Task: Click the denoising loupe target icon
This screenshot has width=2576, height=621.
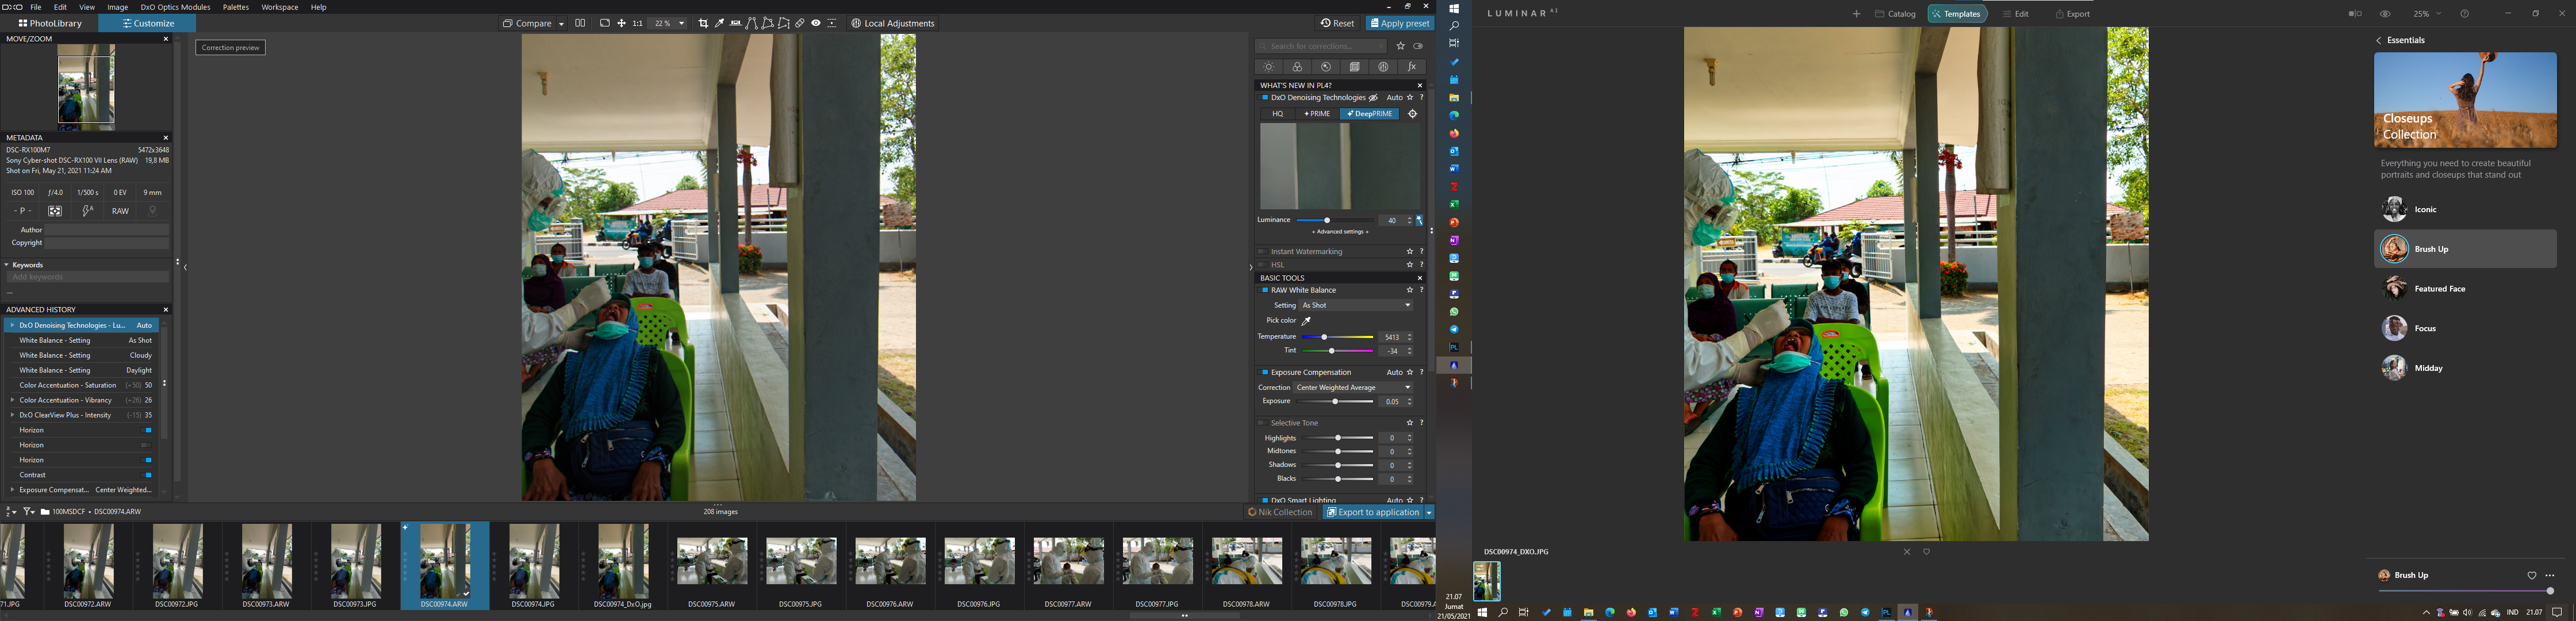Action: point(1412,114)
